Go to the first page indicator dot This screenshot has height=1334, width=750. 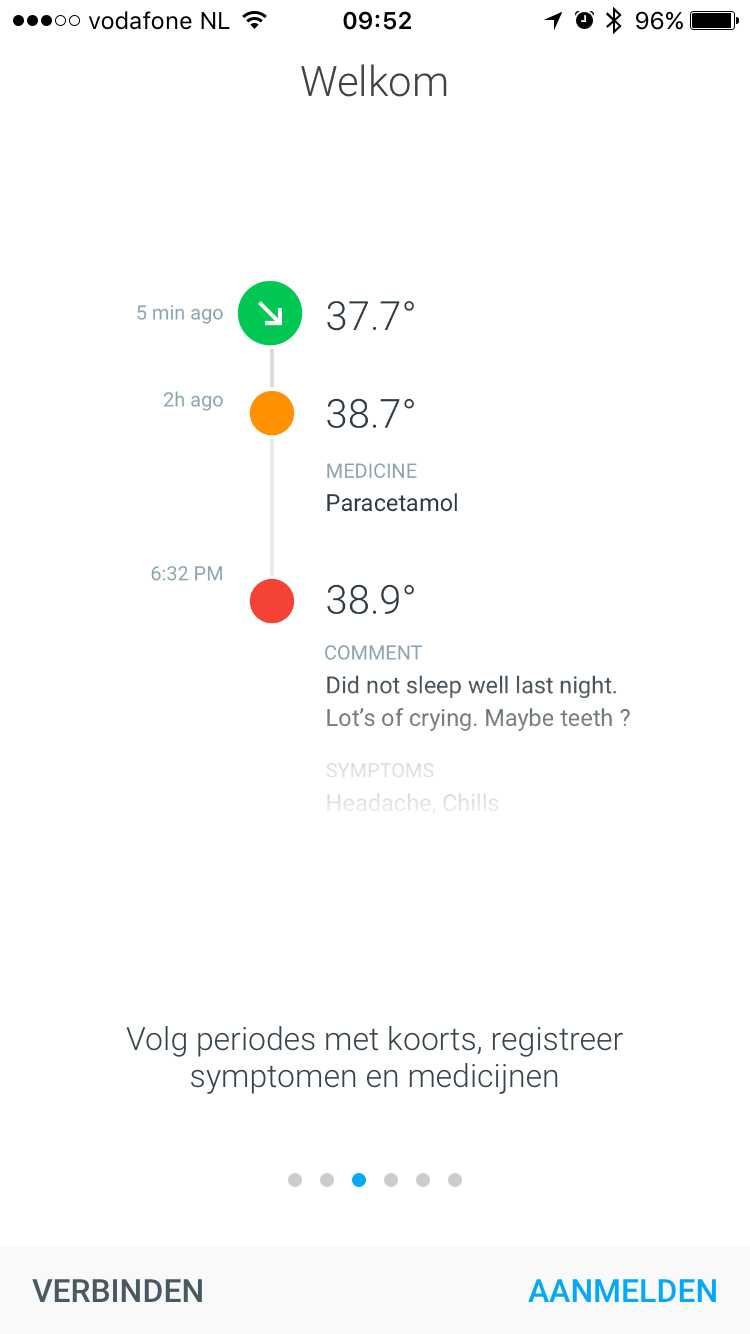(x=295, y=1180)
